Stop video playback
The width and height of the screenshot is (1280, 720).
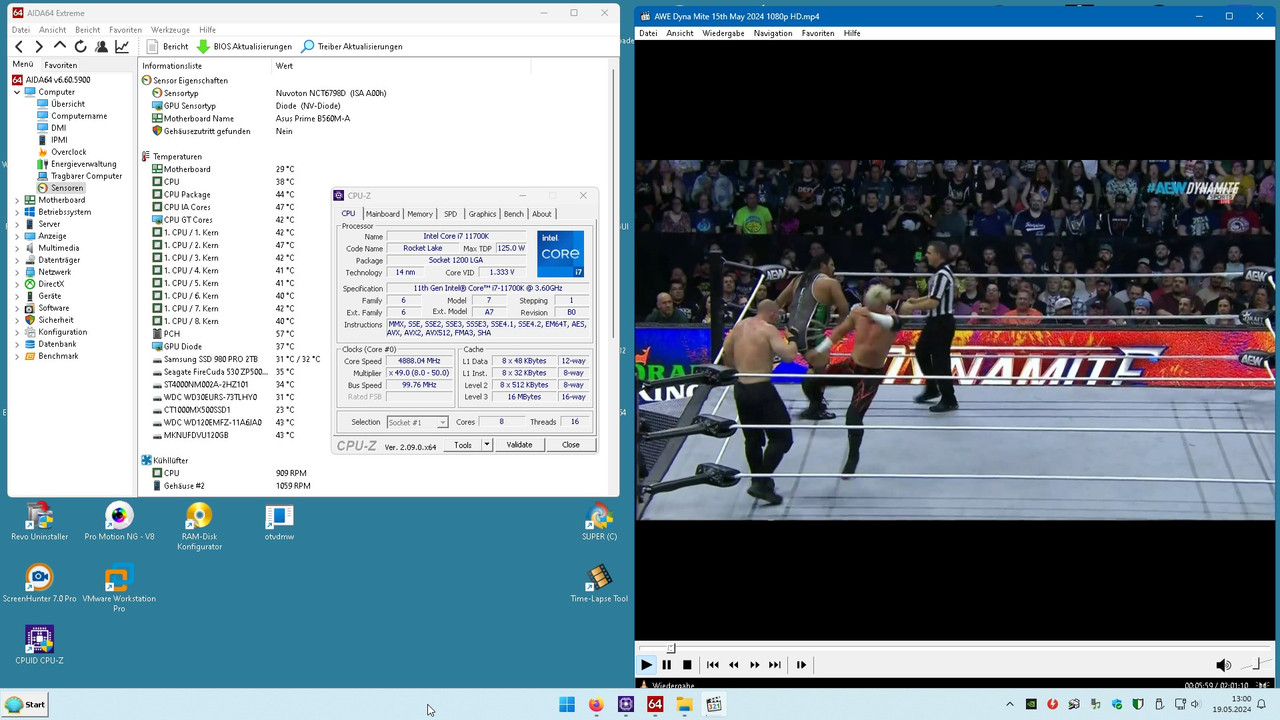coord(687,665)
